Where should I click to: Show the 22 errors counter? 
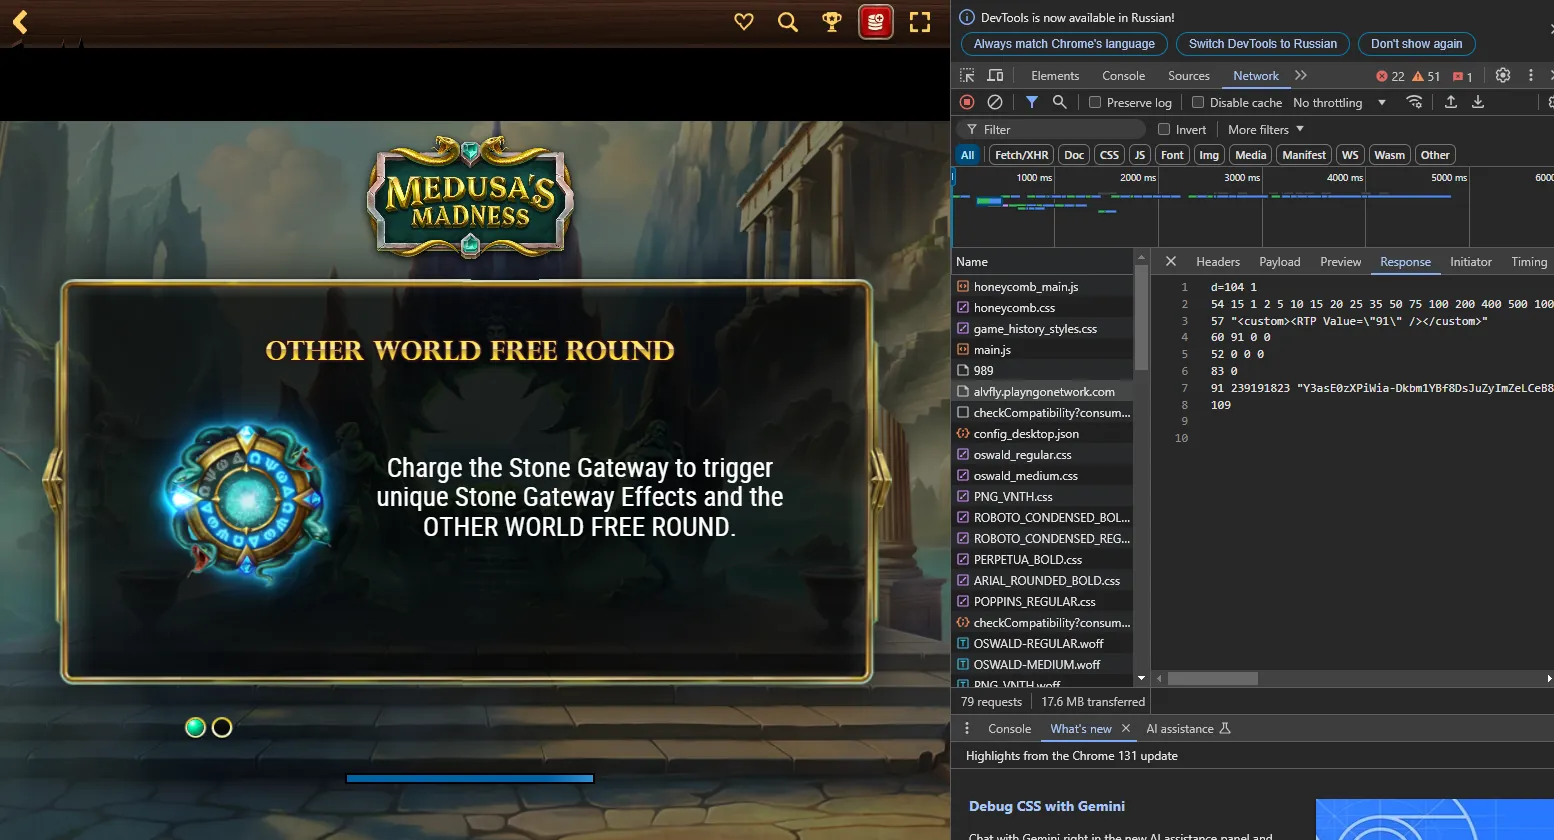point(1390,76)
